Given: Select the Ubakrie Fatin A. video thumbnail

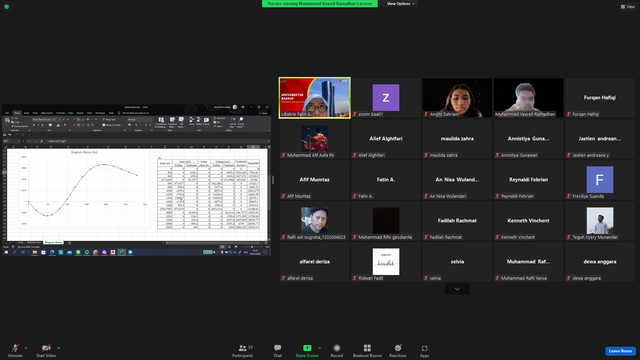Looking at the screenshot, I should click(x=315, y=98).
